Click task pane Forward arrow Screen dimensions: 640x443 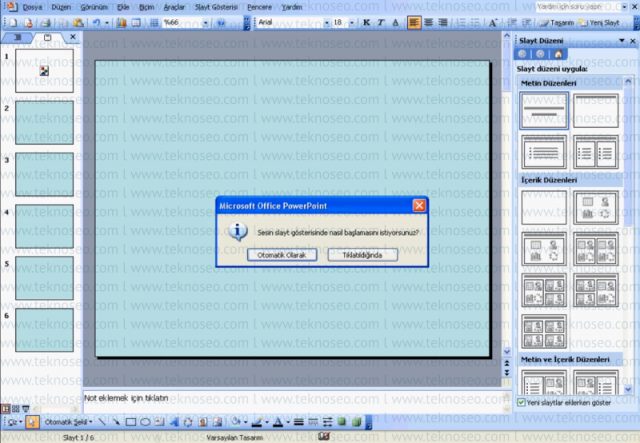(x=540, y=54)
